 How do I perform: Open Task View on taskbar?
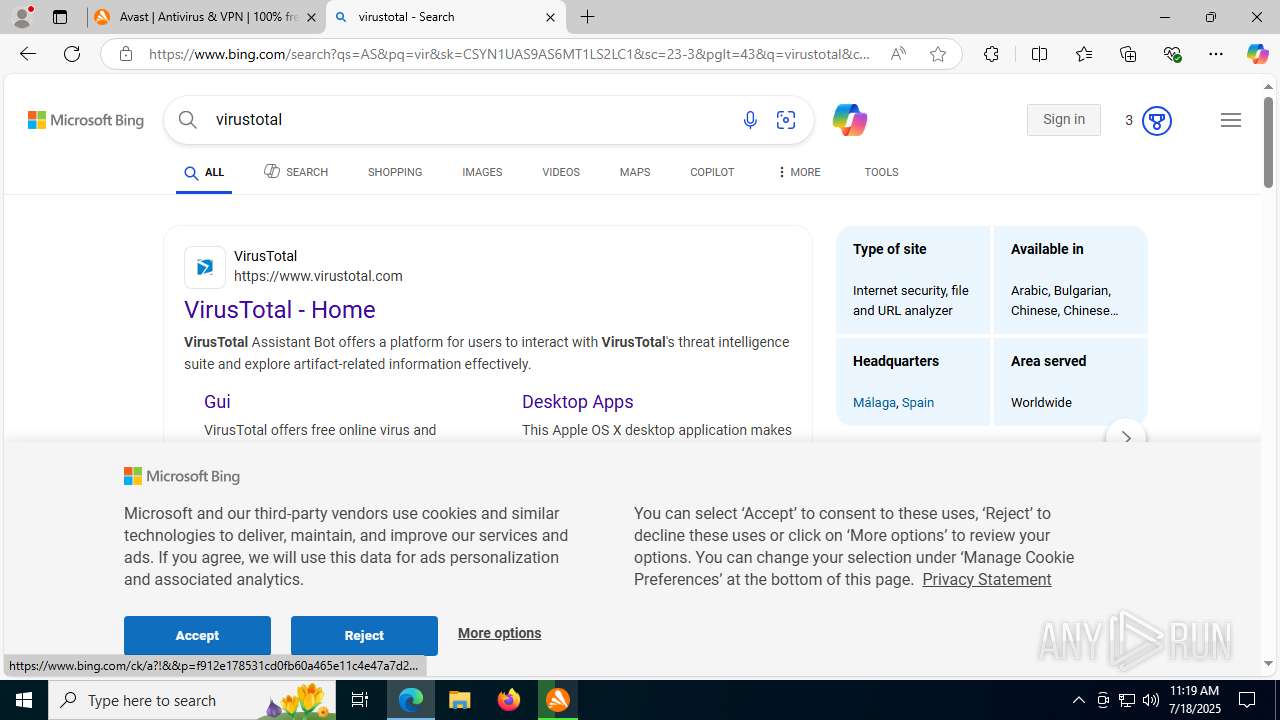tap(360, 700)
